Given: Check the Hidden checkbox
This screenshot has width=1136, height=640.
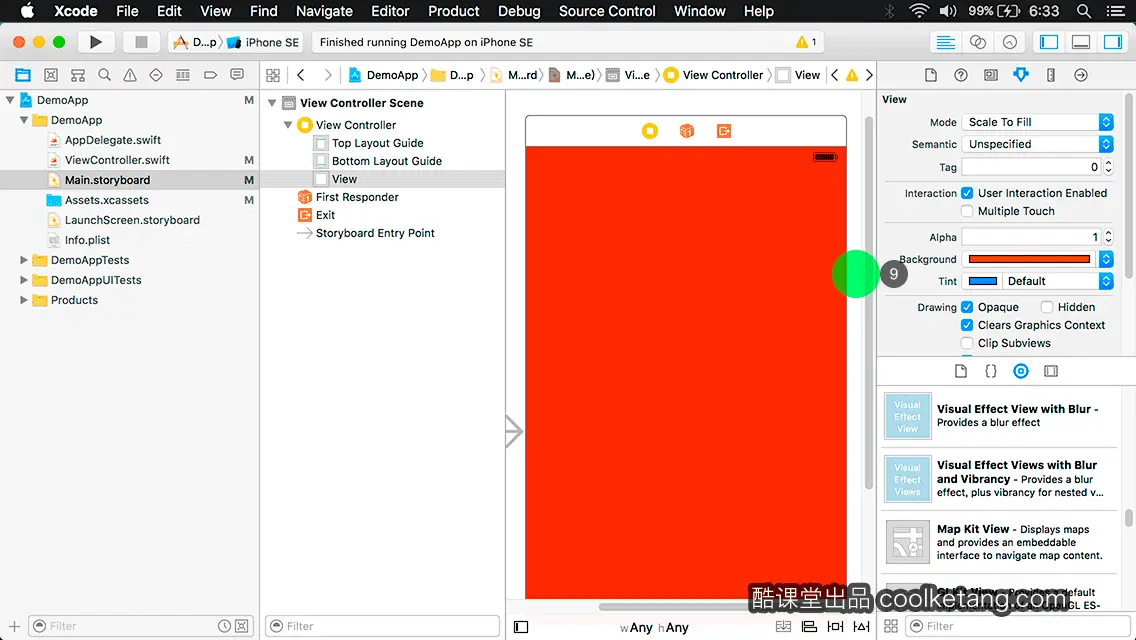Looking at the screenshot, I should click(1047, 307).
